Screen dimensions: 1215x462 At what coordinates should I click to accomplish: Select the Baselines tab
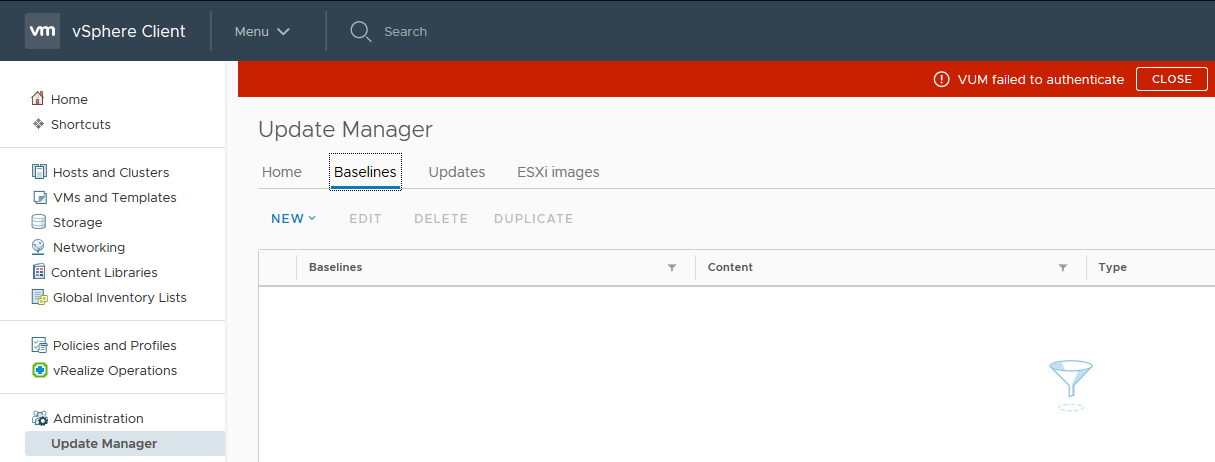pos(365,172)
